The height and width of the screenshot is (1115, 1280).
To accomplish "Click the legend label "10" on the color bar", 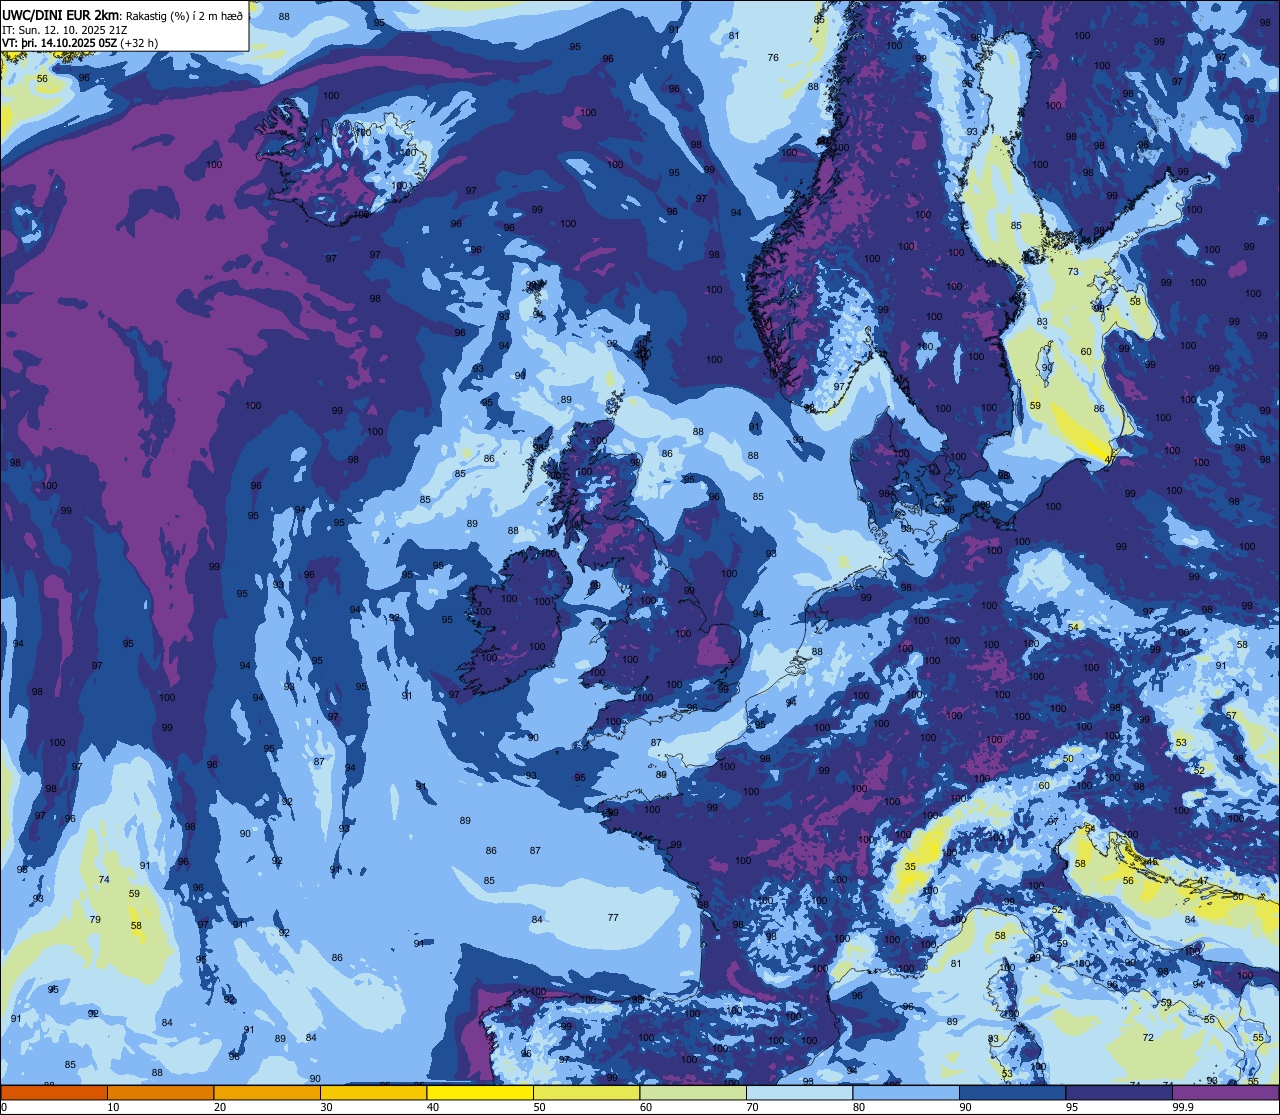I will click(x=114, y=1107).
